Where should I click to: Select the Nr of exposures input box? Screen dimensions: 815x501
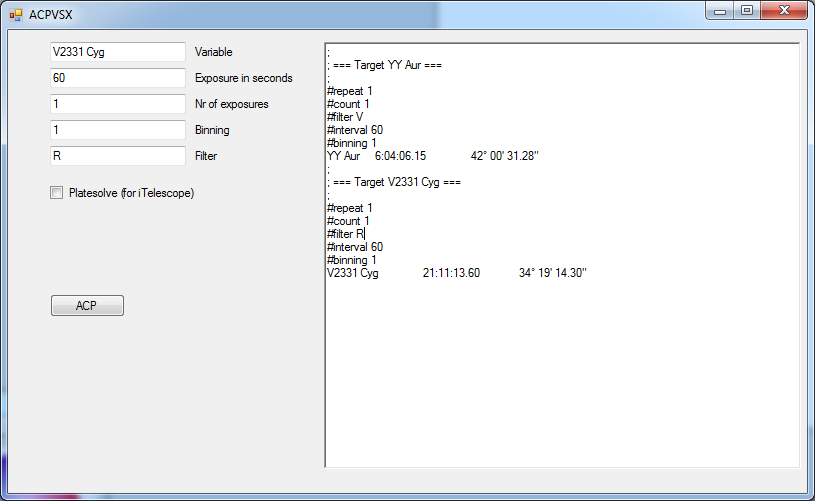click(x=118, y=104)
